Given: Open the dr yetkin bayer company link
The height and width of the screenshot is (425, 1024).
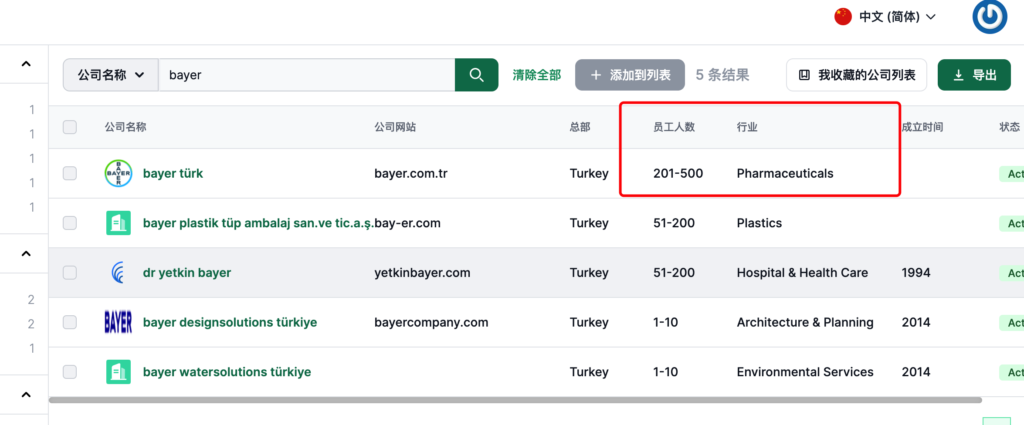Looking at the screenshot, I should tap(187, 273).
